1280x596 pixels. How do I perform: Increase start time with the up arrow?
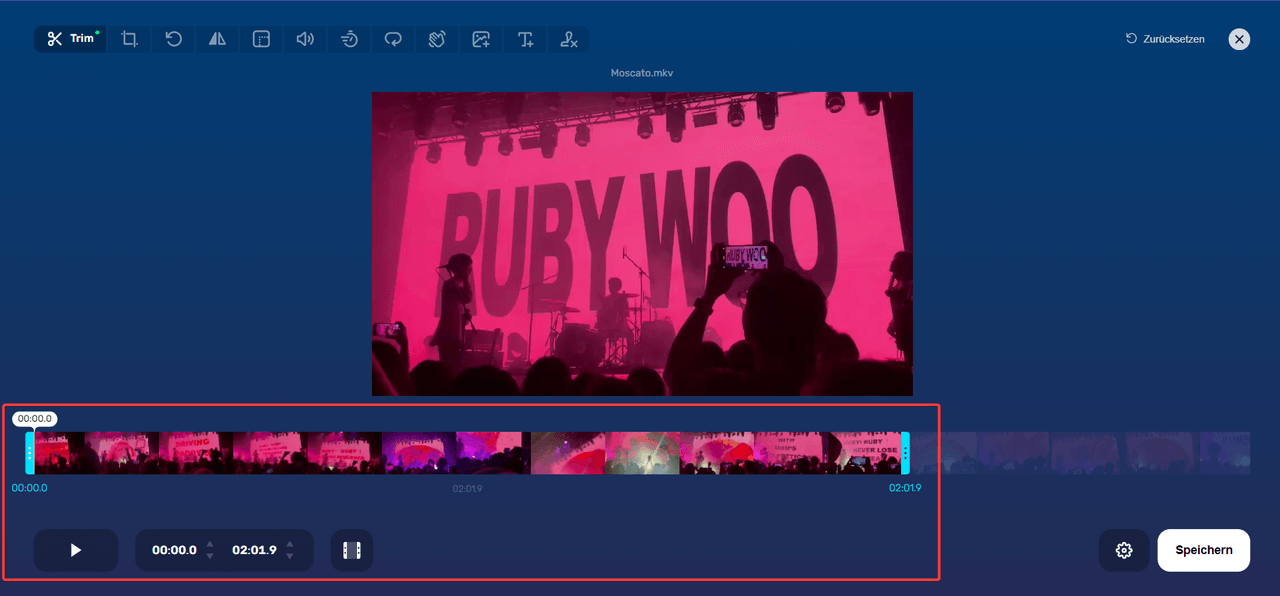tap(209, 544)
